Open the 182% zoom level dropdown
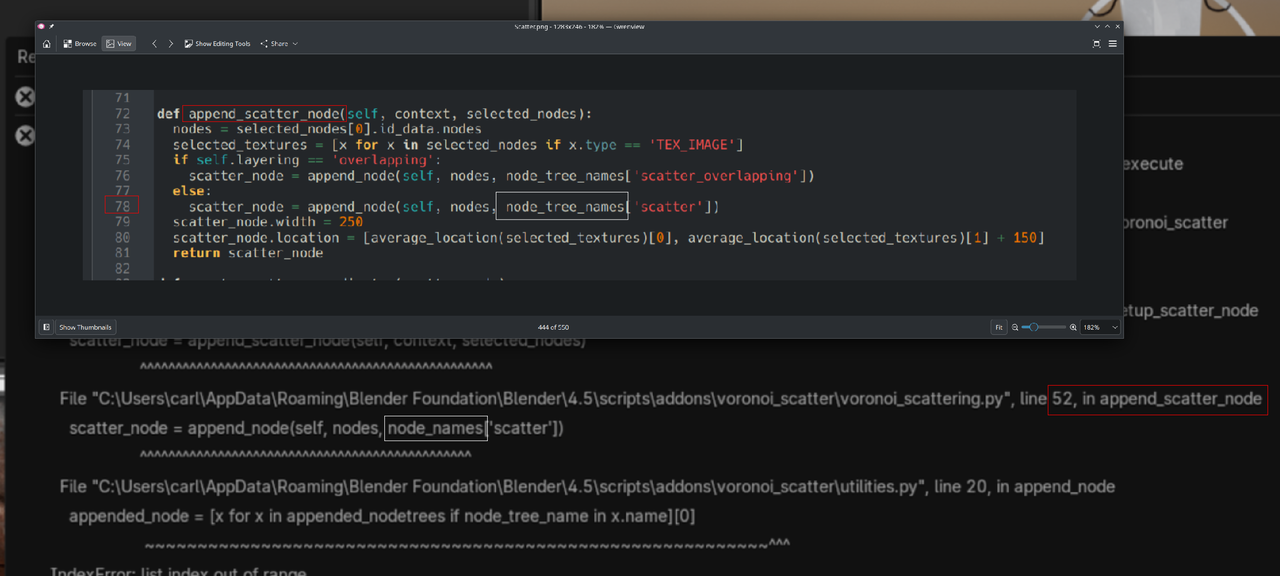This screenshot has width=1280, height=576. pyautogui.click(x=1100, y=327)
